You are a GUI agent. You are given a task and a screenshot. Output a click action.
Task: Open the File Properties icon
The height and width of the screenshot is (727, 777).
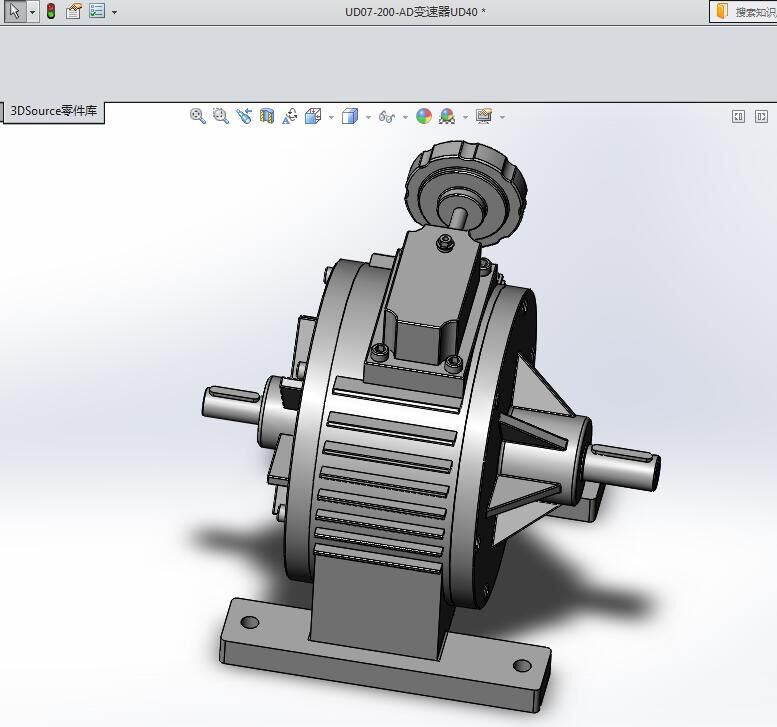(74, 11)
